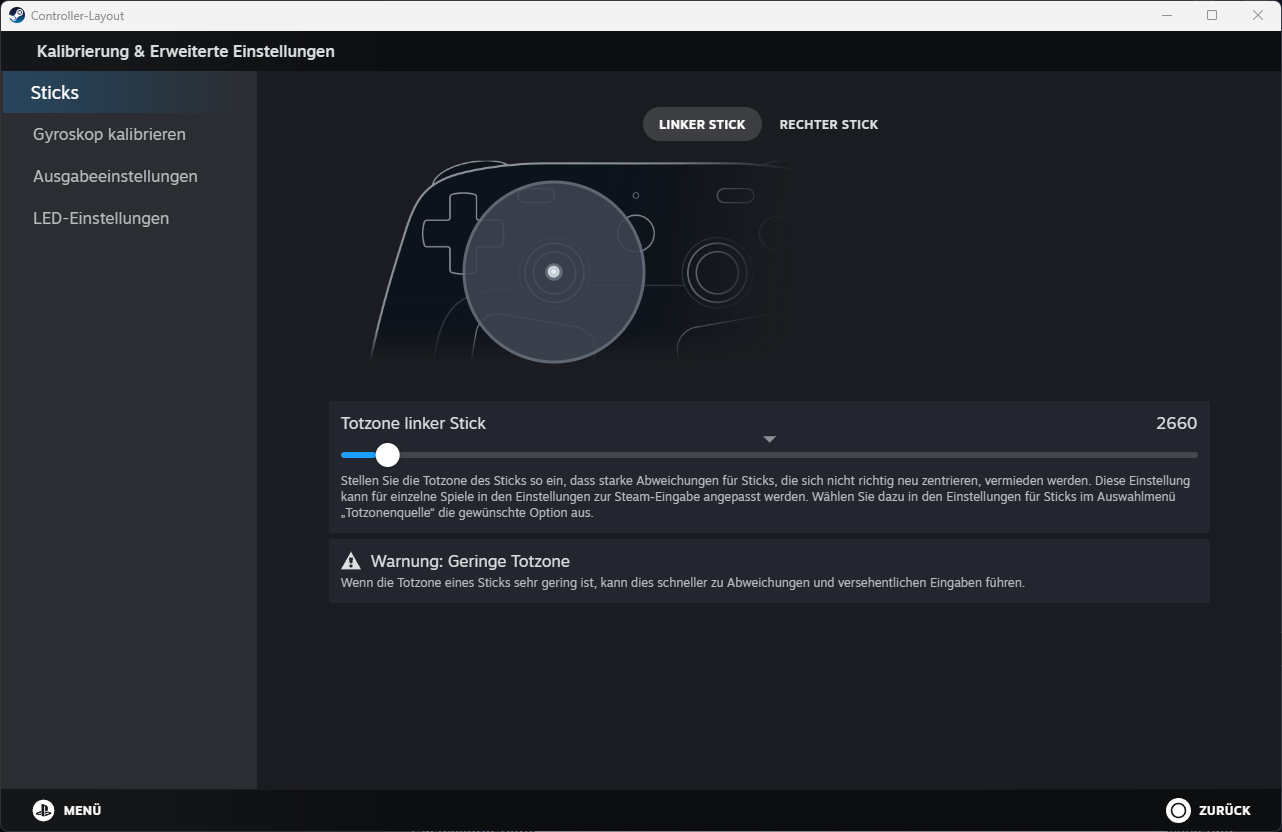The image size is (1282, 832).
Task: Maximize the Controller-Layout window
Action: point(1212,15)
